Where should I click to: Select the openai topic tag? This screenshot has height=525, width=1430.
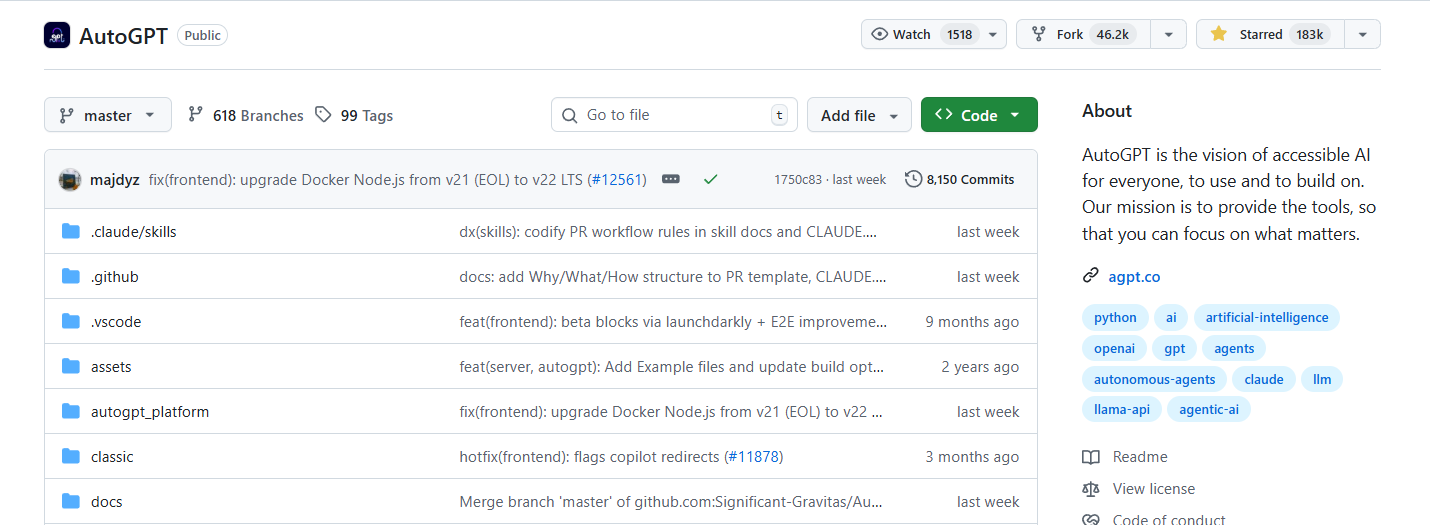(1114, 349)
